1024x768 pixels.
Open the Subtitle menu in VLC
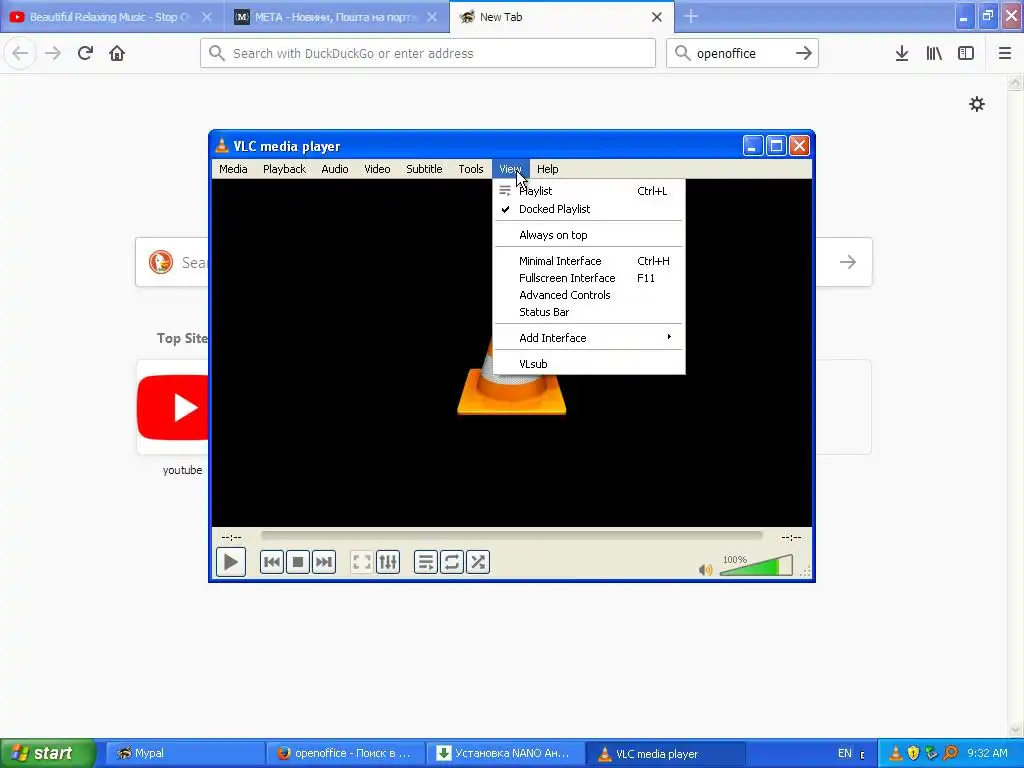click(424, 169)
